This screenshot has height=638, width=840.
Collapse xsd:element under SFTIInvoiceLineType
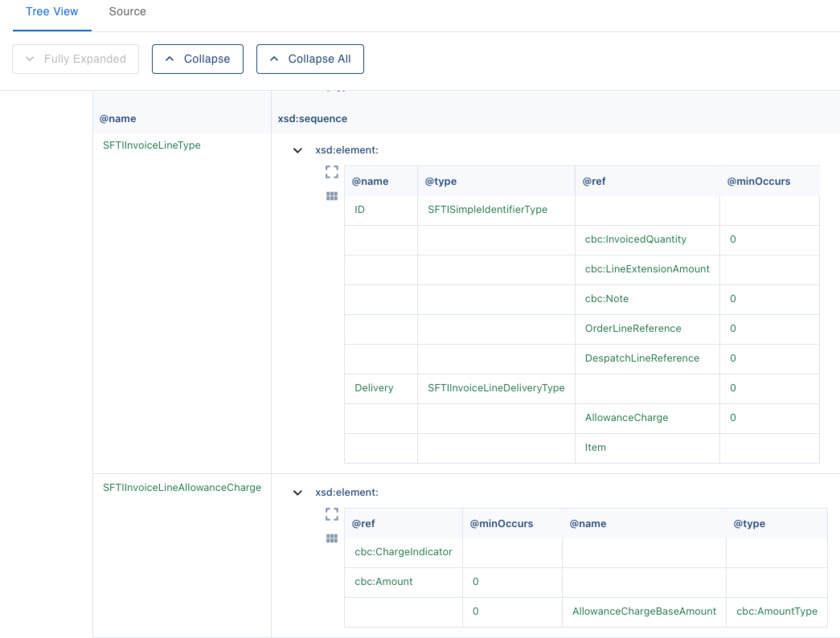(x=297, y=150)
